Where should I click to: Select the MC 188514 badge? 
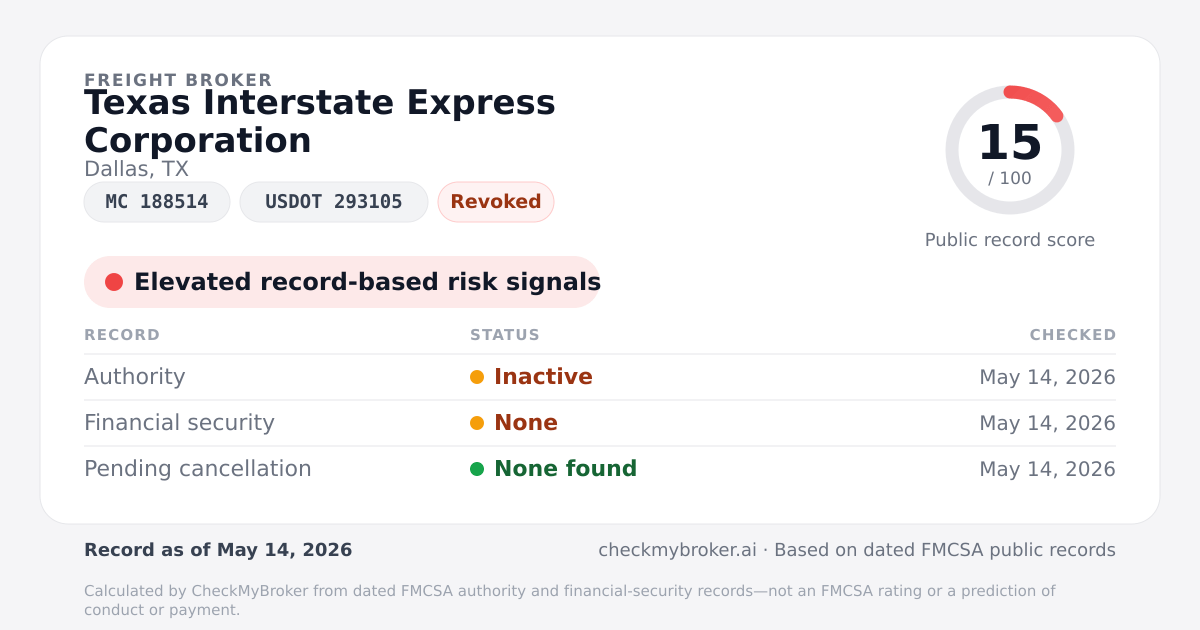(x=157, y=202)
